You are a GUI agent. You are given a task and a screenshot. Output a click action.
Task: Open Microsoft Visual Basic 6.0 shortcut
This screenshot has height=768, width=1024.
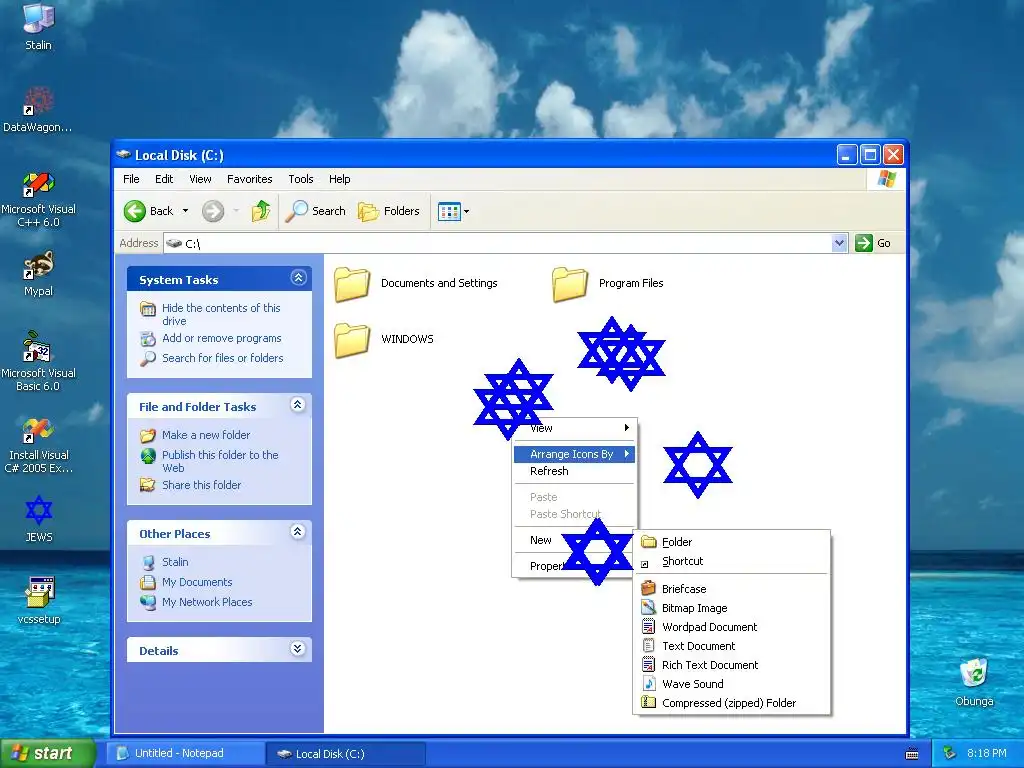[x=38, y=362]
